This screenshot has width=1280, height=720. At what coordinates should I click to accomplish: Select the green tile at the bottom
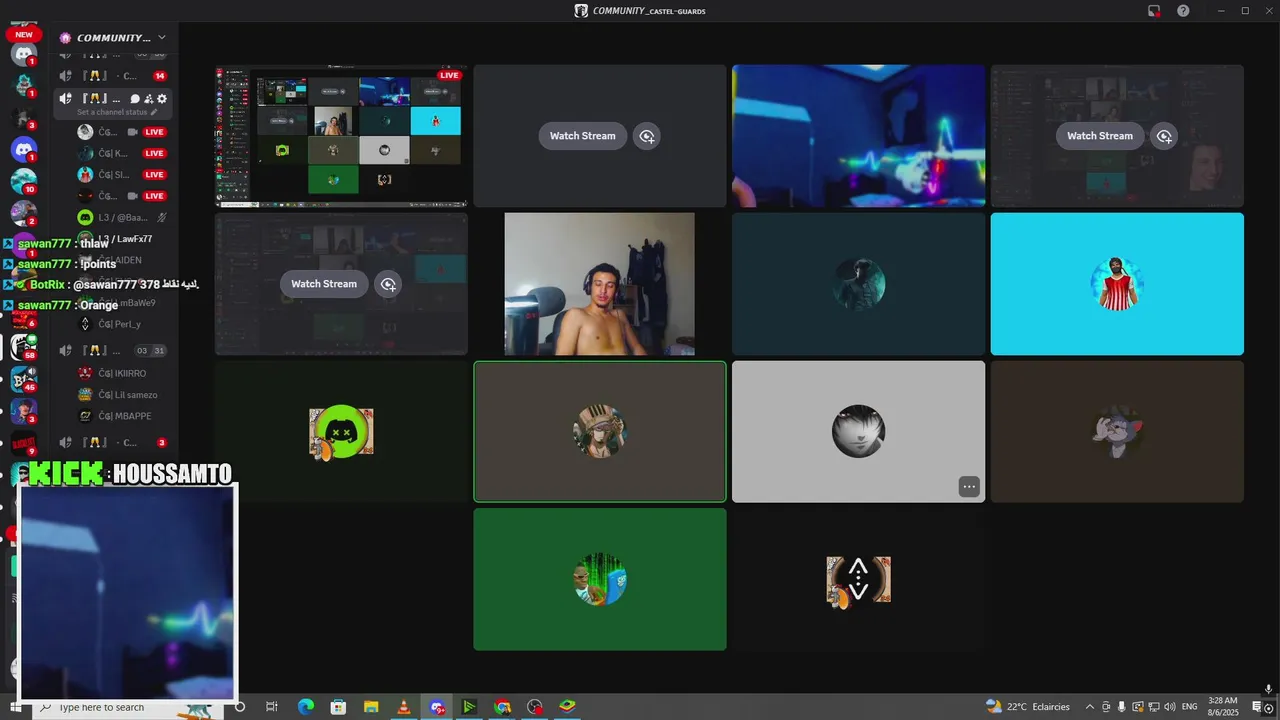(600, 579)
